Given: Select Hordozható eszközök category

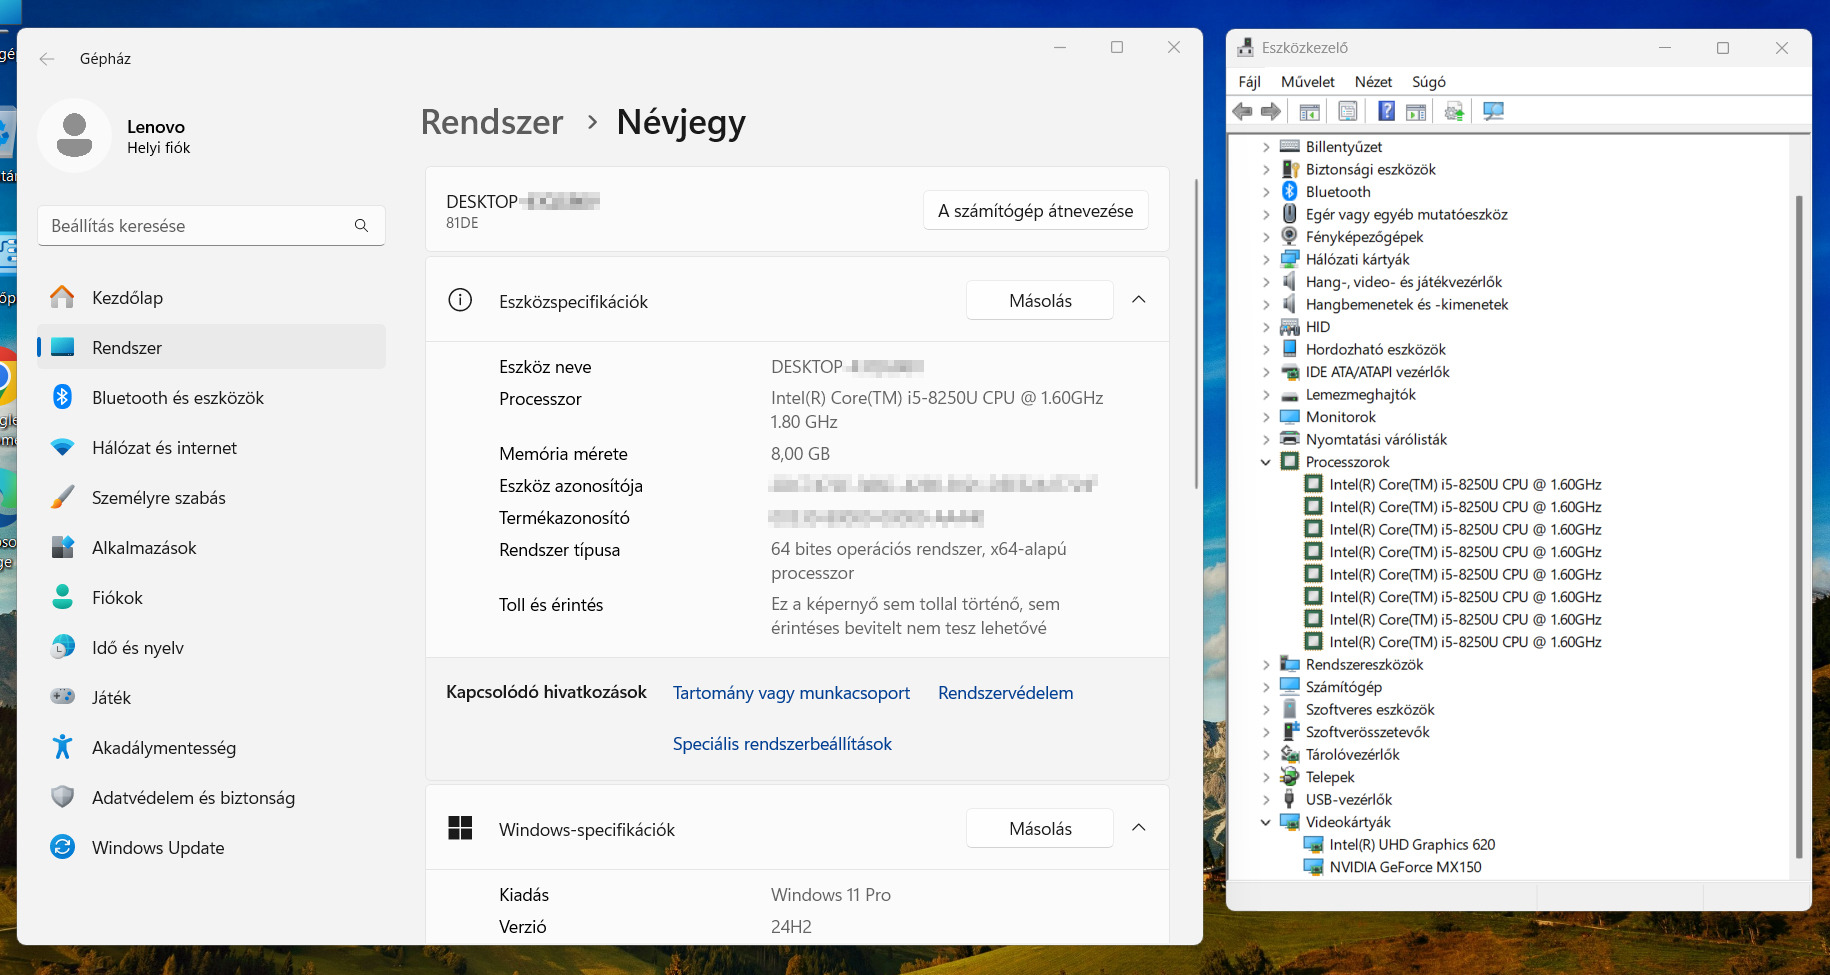Looking at the screenshot, I should click(1376, 350).
